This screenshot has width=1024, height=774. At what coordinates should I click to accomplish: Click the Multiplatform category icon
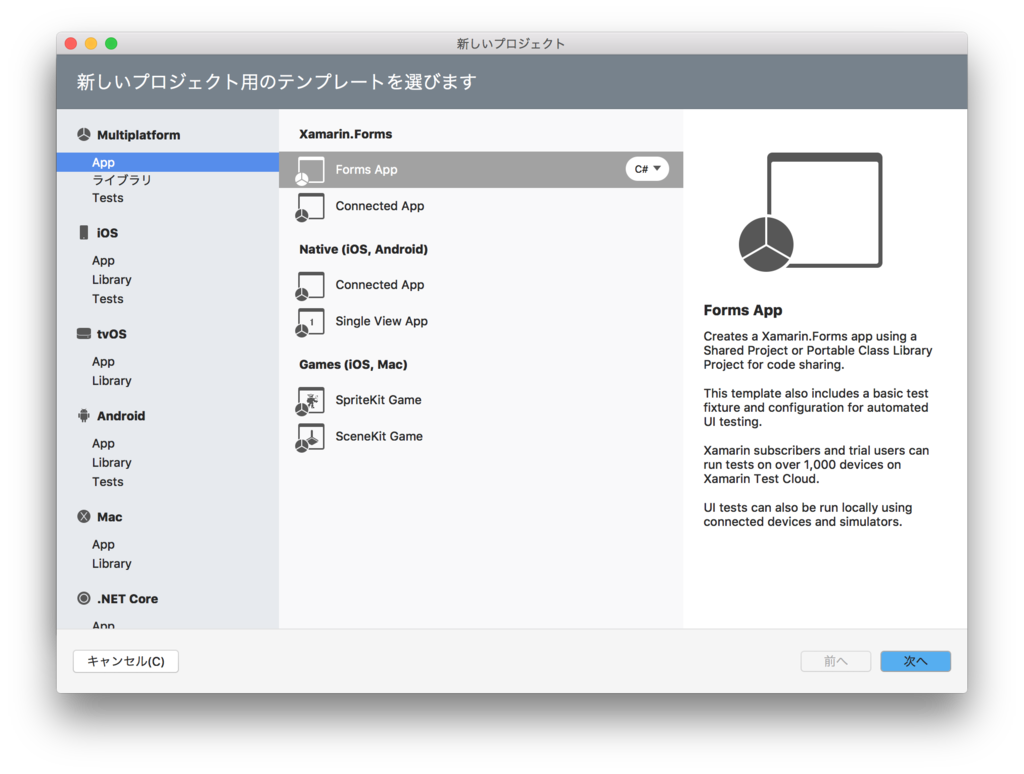click(x=84, y=135)
